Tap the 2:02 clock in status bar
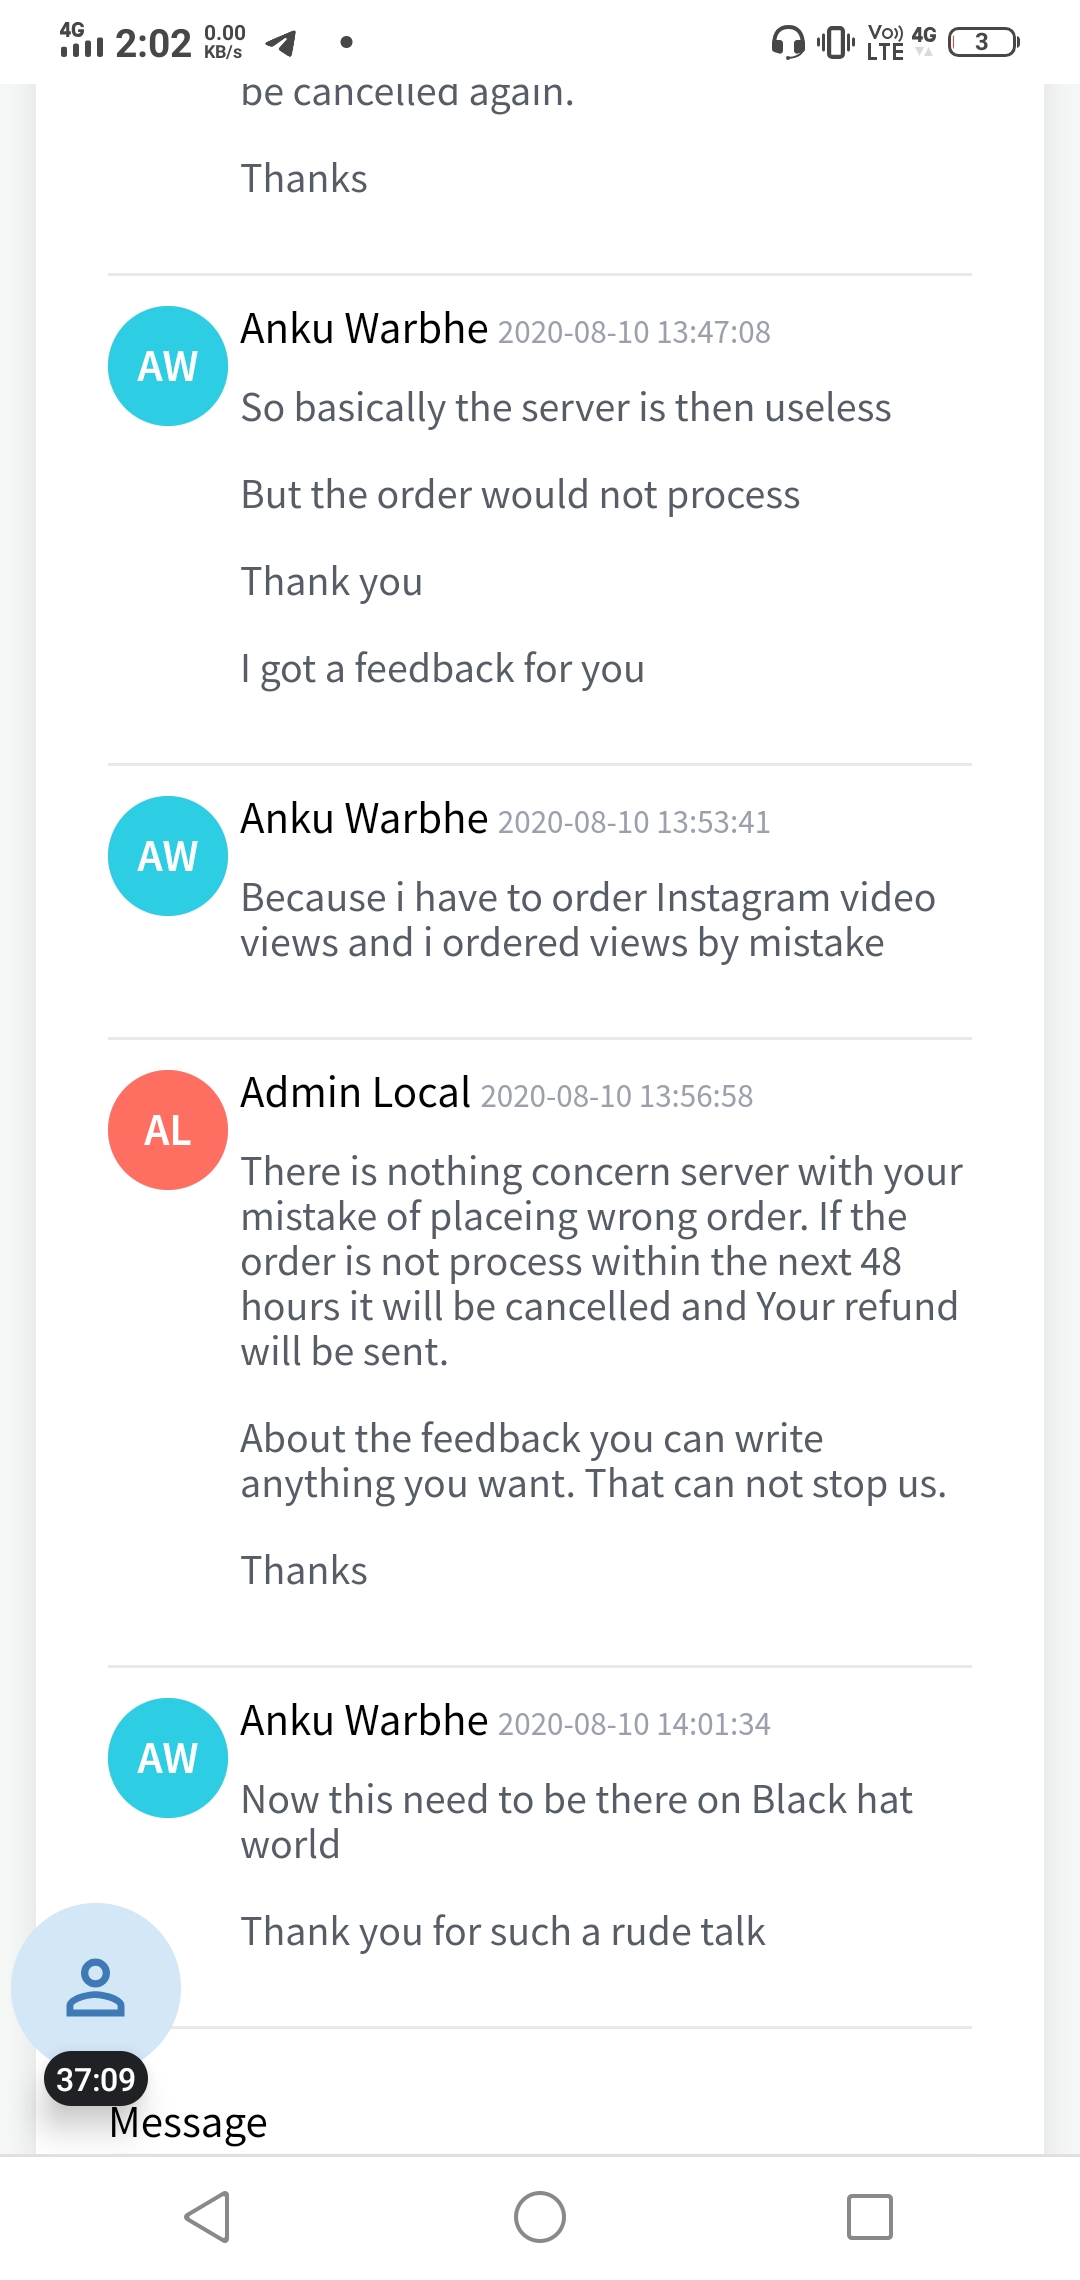The image size is (1080, 2280). click(153, 43)
